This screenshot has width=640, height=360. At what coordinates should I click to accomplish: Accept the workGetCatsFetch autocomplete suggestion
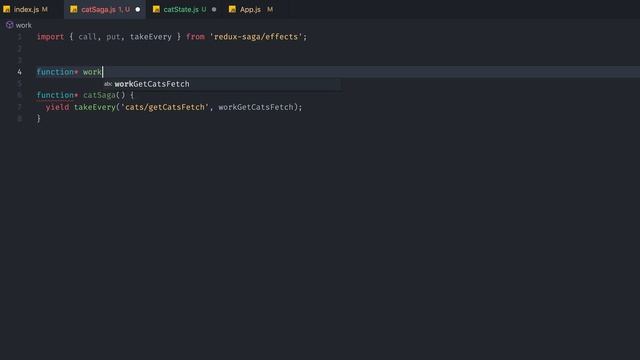[222, 84]
